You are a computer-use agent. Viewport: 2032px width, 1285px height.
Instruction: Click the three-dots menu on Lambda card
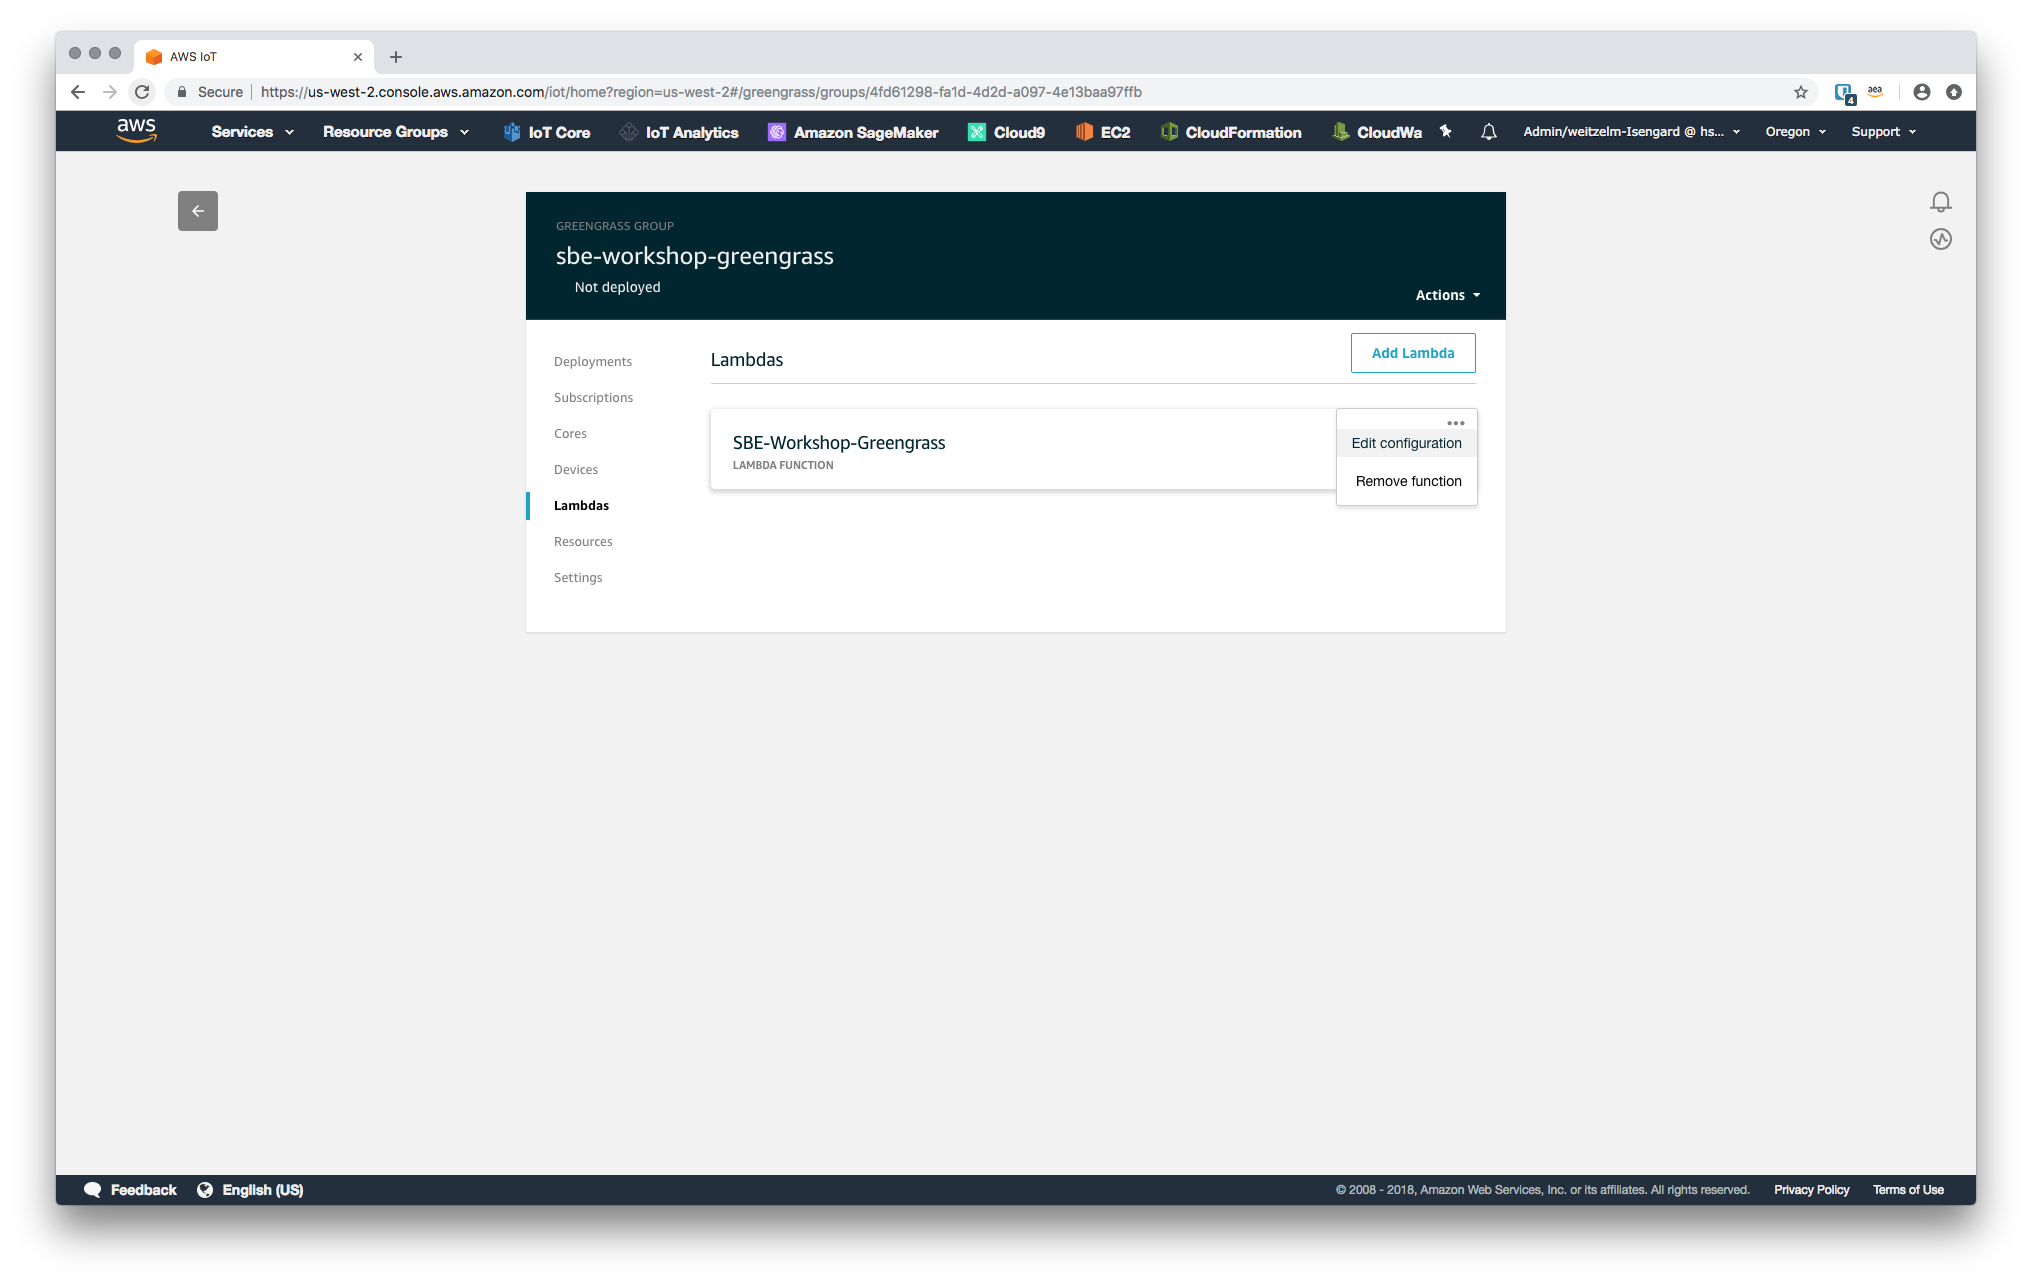coord(1456,423)
